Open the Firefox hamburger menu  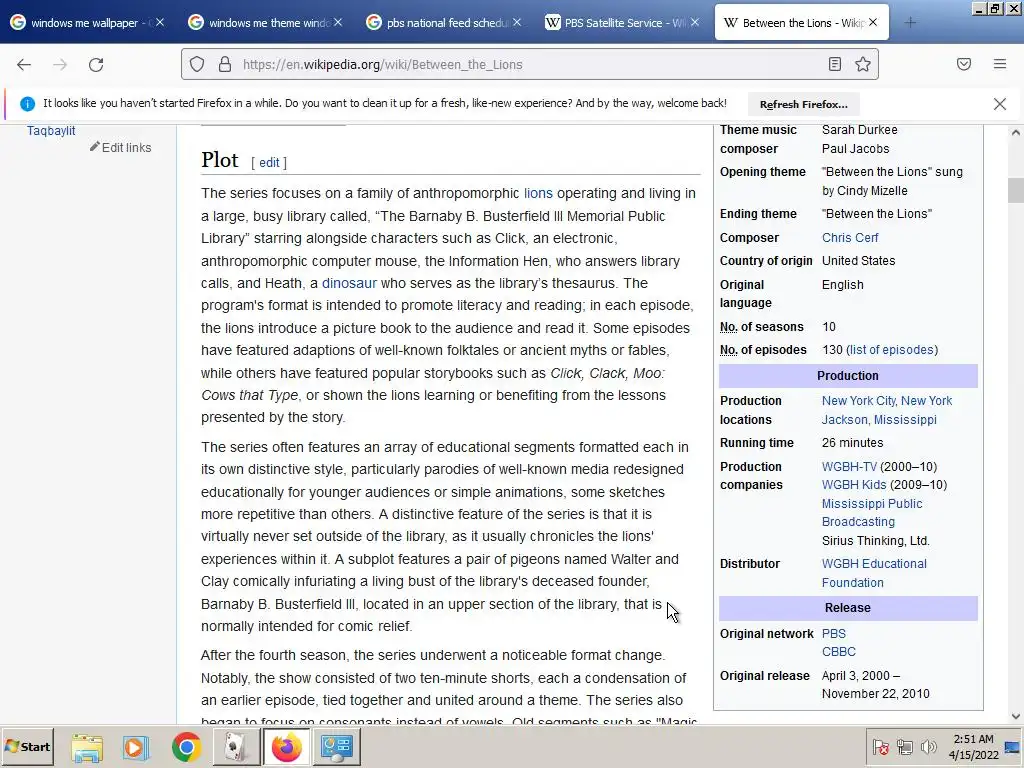[x=1000, y=64]
